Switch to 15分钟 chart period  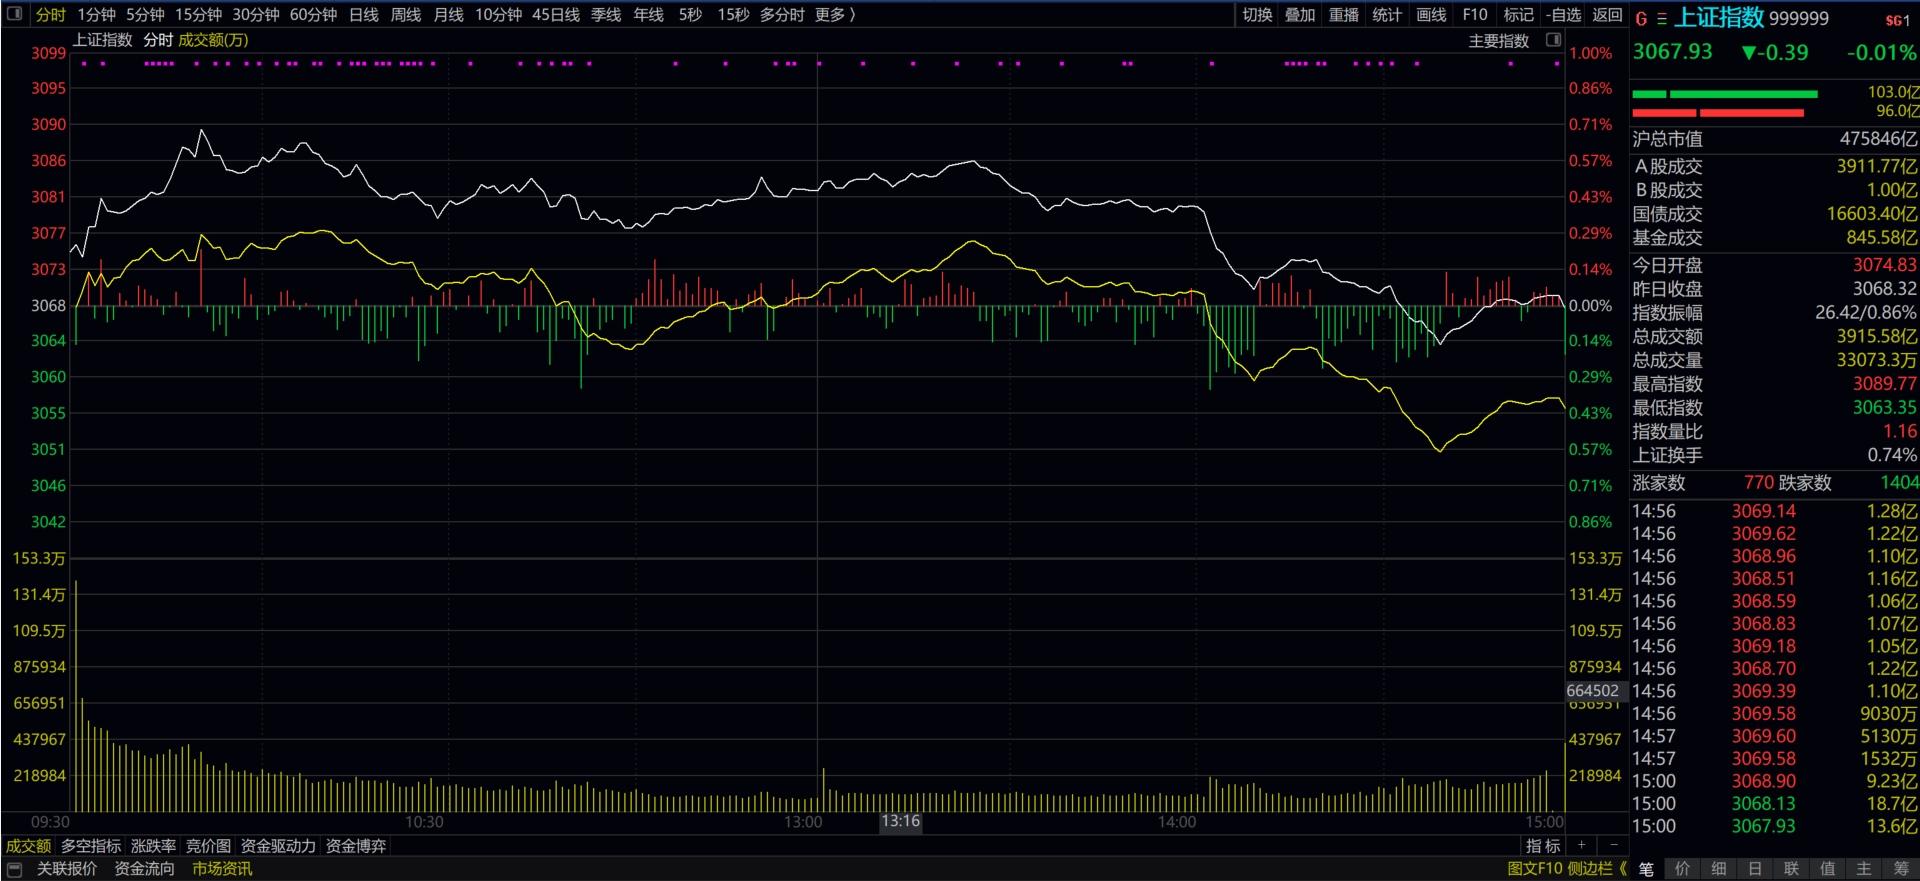pyautogui.click(x=198, y=14)
